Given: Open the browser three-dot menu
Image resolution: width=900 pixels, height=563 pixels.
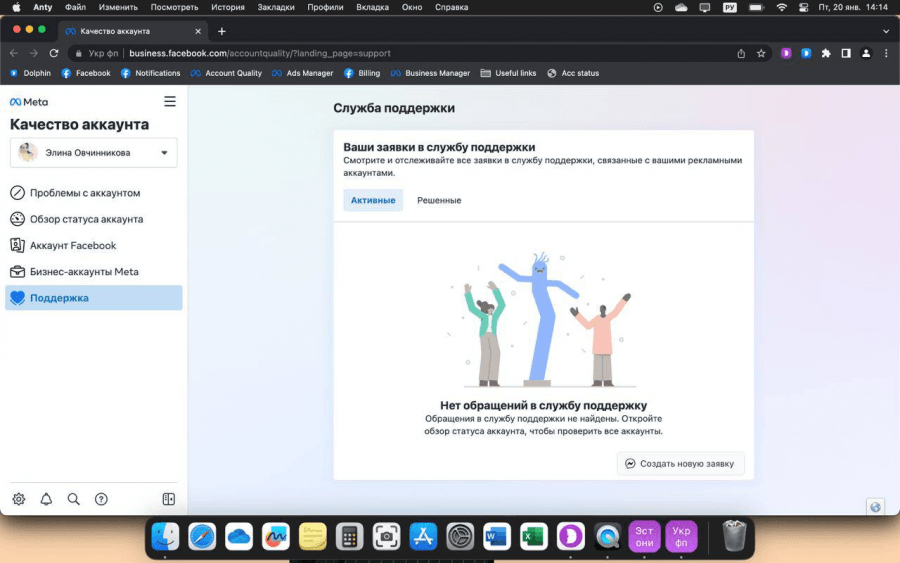Looking at the screenshot, I should 886,53.
